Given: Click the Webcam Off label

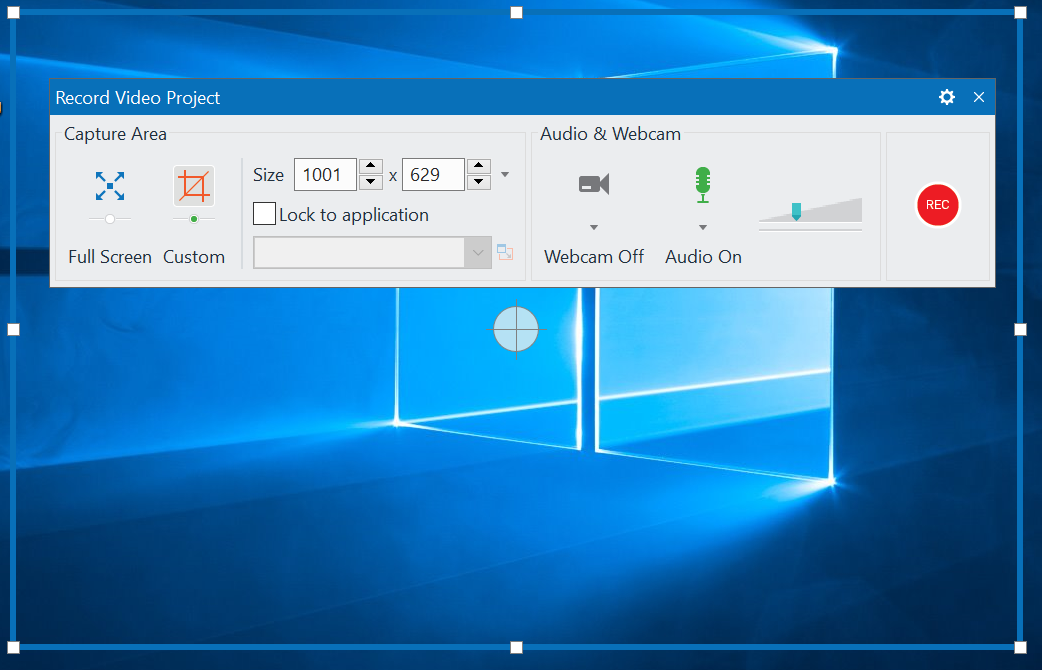Looking at the screenshot, I should point(593,257).
